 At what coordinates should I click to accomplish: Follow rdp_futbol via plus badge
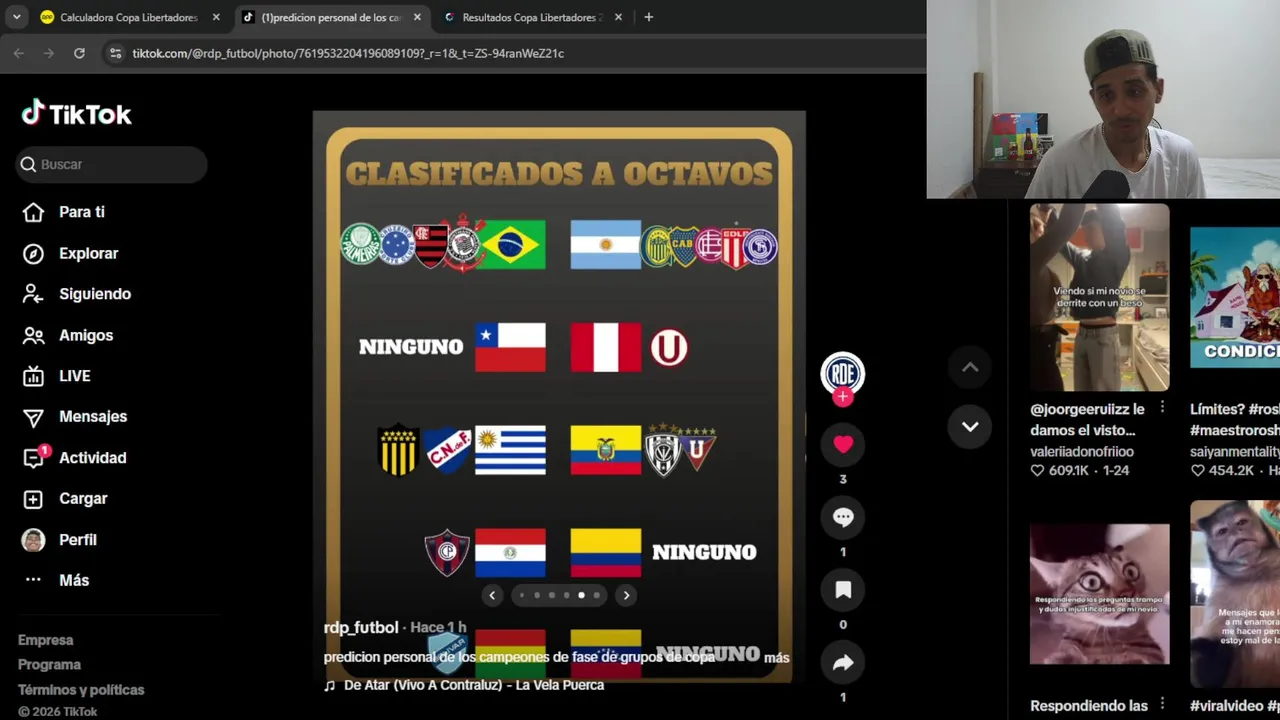843,397
